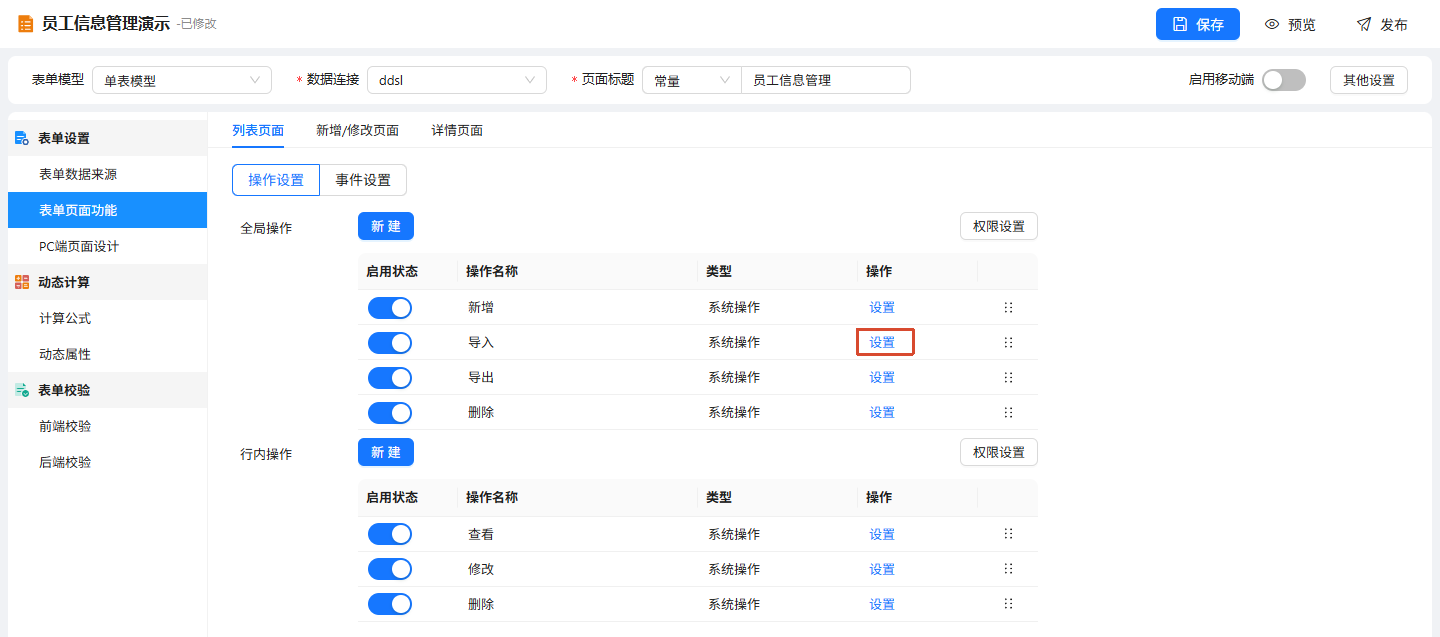Open the 表单模型 dropdown

click(x=182, y=80)
